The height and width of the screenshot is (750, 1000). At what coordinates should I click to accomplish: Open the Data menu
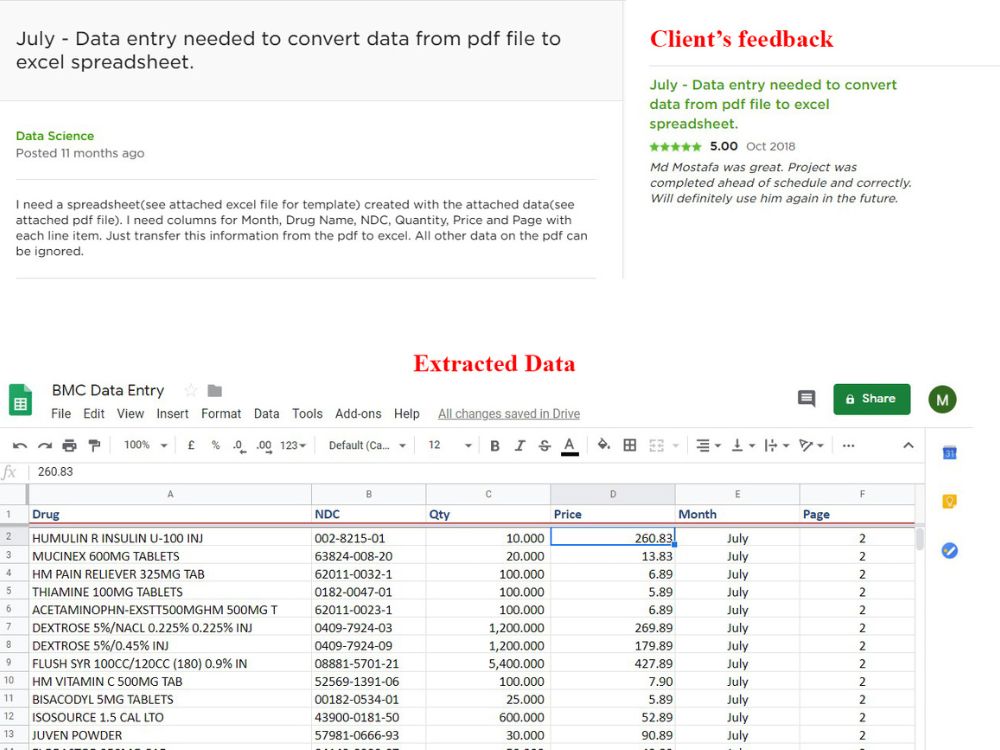click(x=266, y=413)
